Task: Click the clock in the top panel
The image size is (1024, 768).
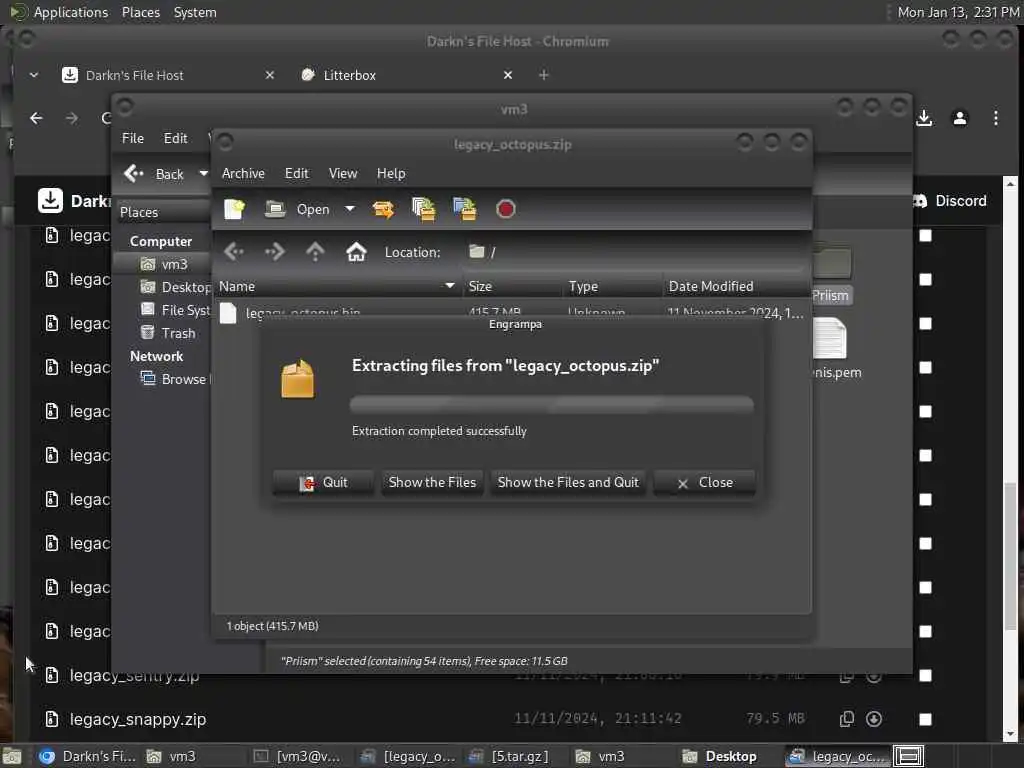Action: click(958, 12)
